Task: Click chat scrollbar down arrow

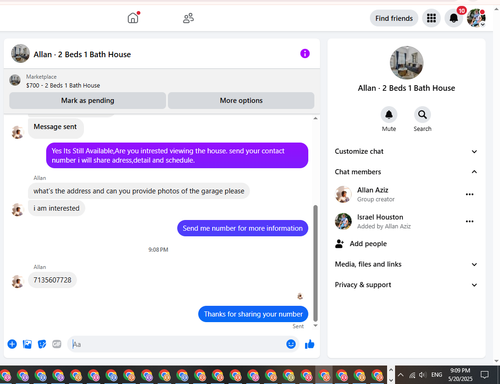Action: tap(315, 326)
